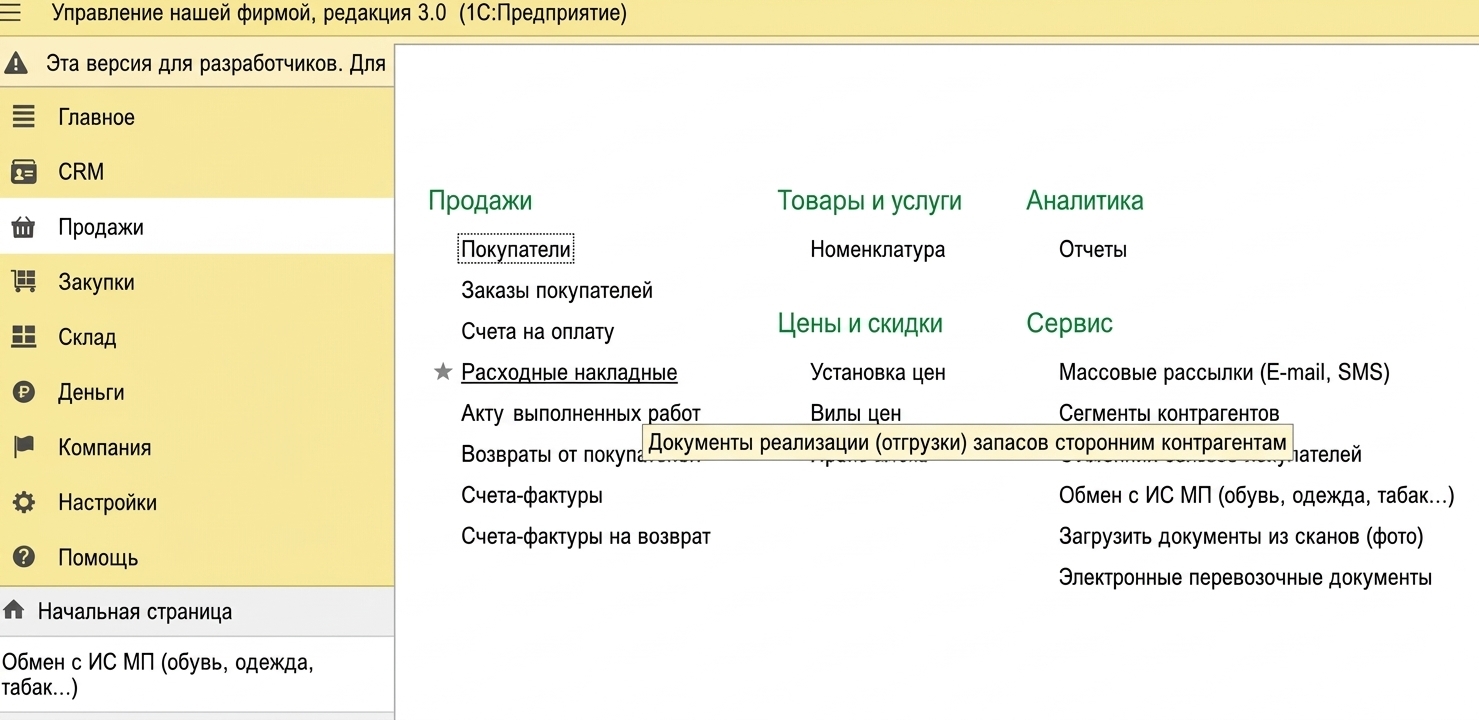Open Расходные накладные documents
The height and width of the screenshot is (720, 1479).
[569, 372]
